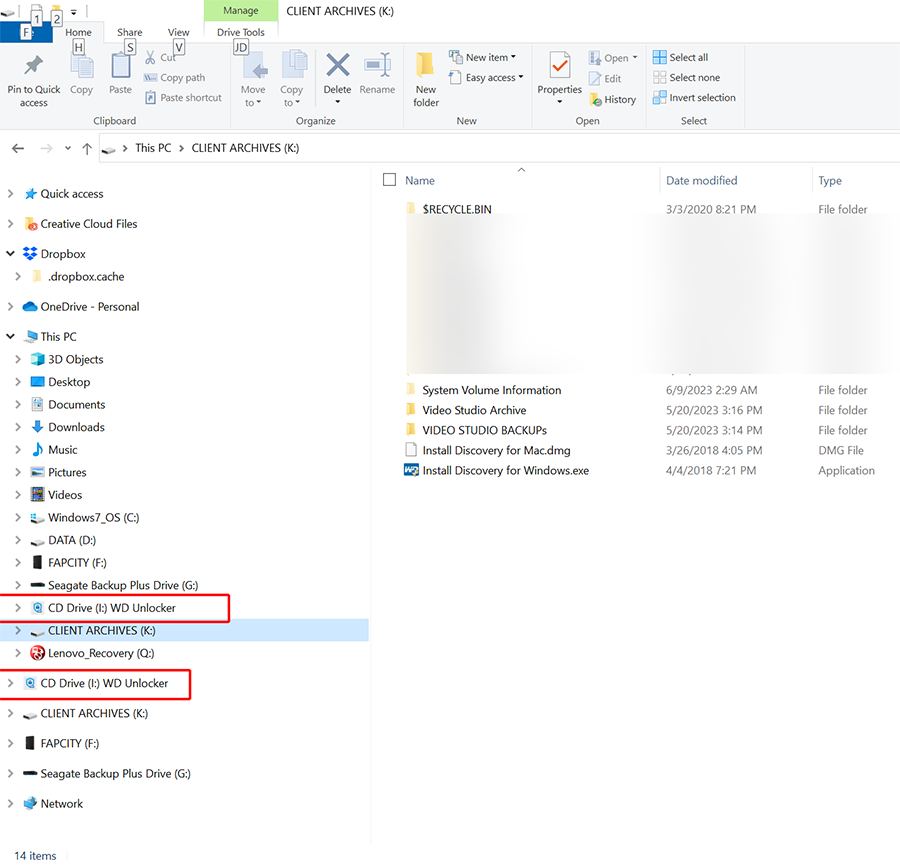The height and width of the screenshot is (866, 900).
Task: Open Documents in navigation pane
Action: coord(76,405)
